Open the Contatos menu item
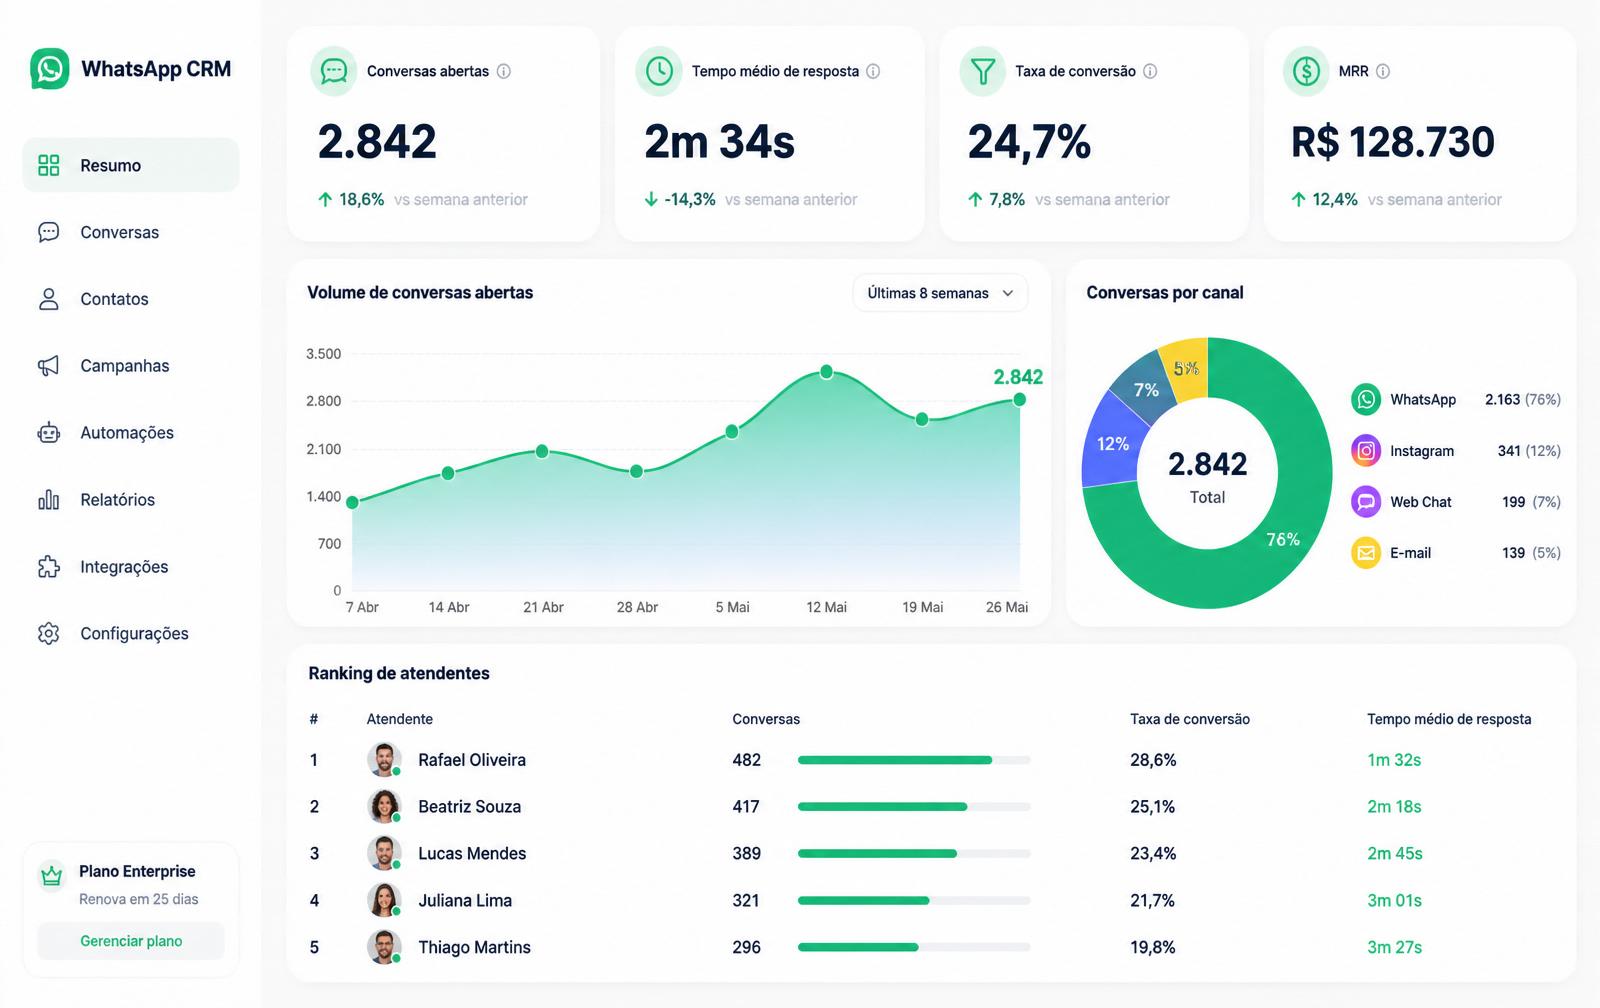 pyautogui.click(x=131, y=299)
